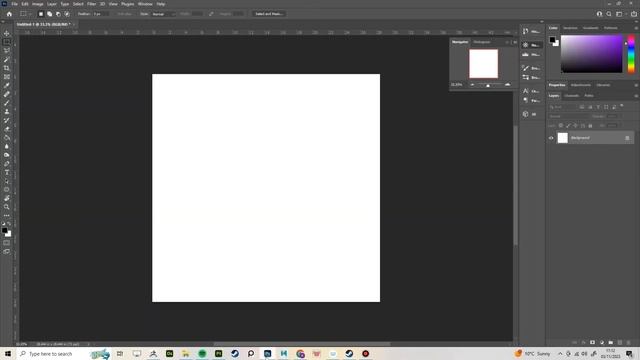The width and height of the screenshot is (640, 360).
Task: Enable Add to selection mode
Action: pyautogui.click(x=49, y=14)
